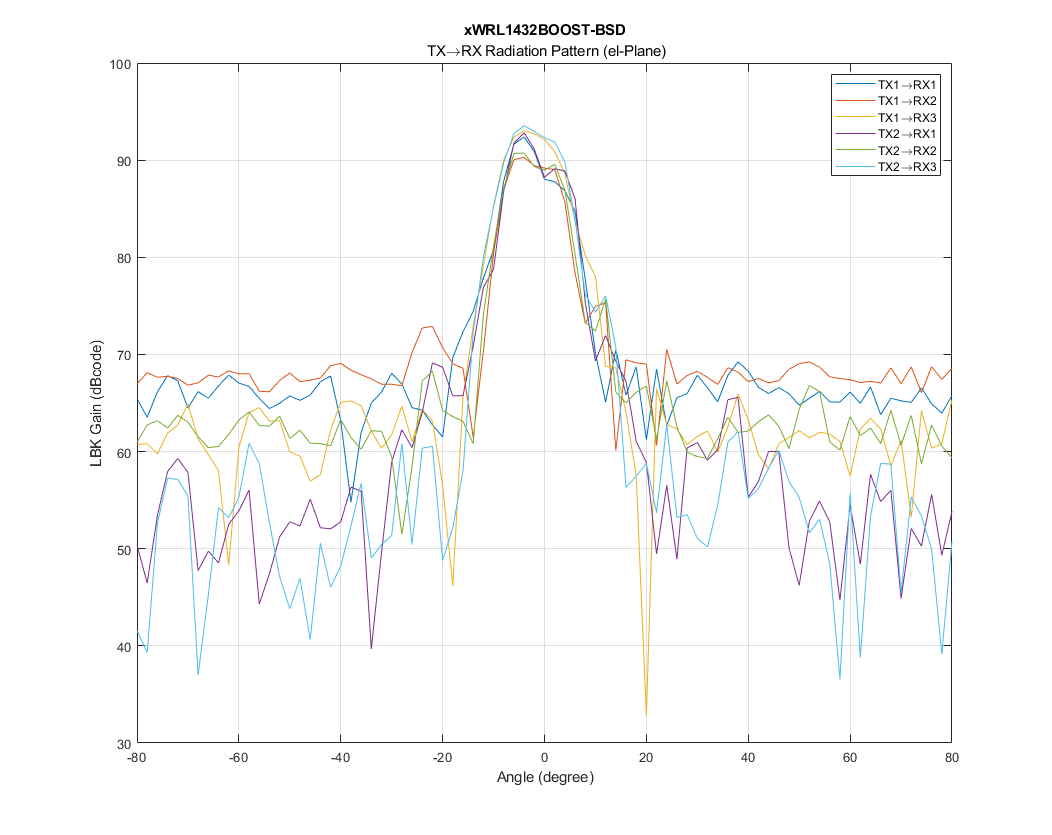The height and width of the screenshot is (835, 1052).
Task: Click the TX1→RX1 legend text label
Action: (908, 85)
